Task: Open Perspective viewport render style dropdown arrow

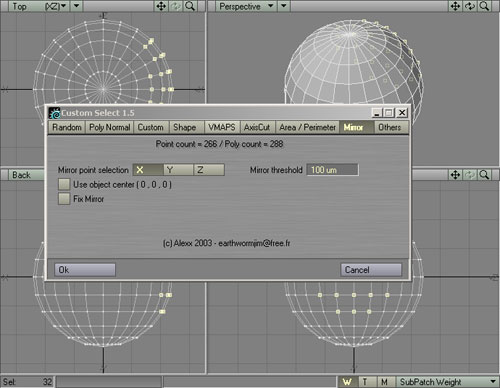Action: pos(284,6)
